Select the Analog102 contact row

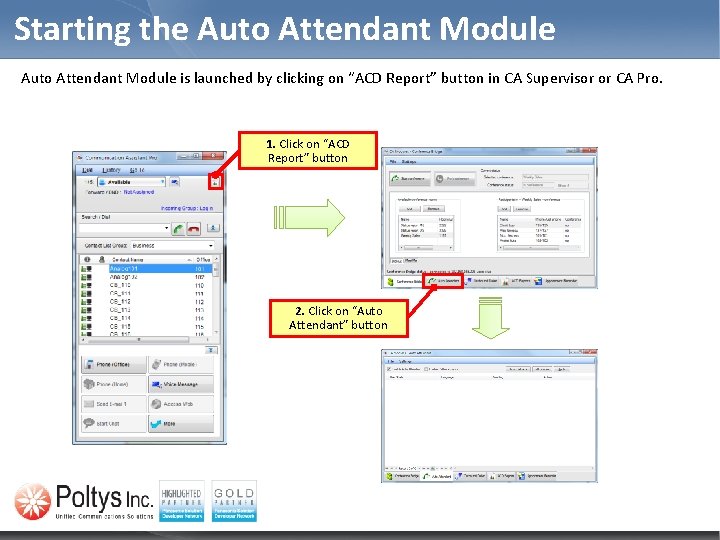click(x=146, y=277)
